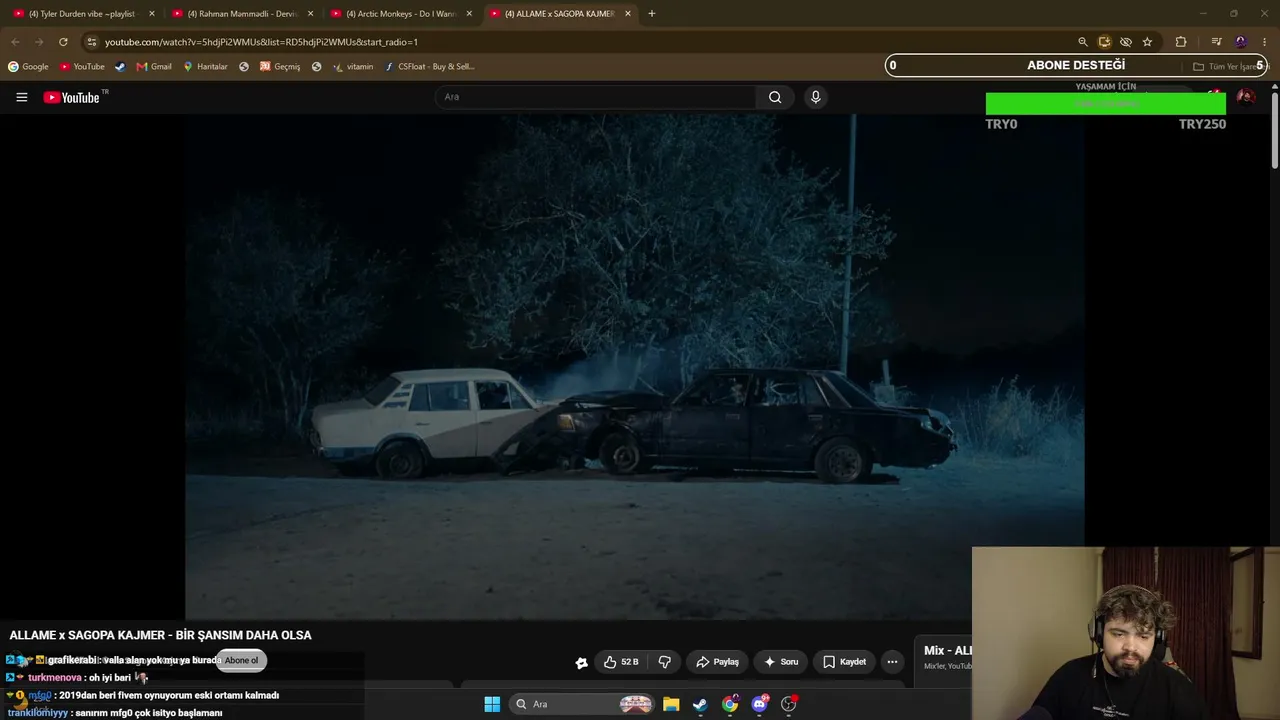Image resolution: width=1280 pixels, height=720 pixels.
Task: Close the Arctic Monkeys tab
Action: click(x=469, y=14)
